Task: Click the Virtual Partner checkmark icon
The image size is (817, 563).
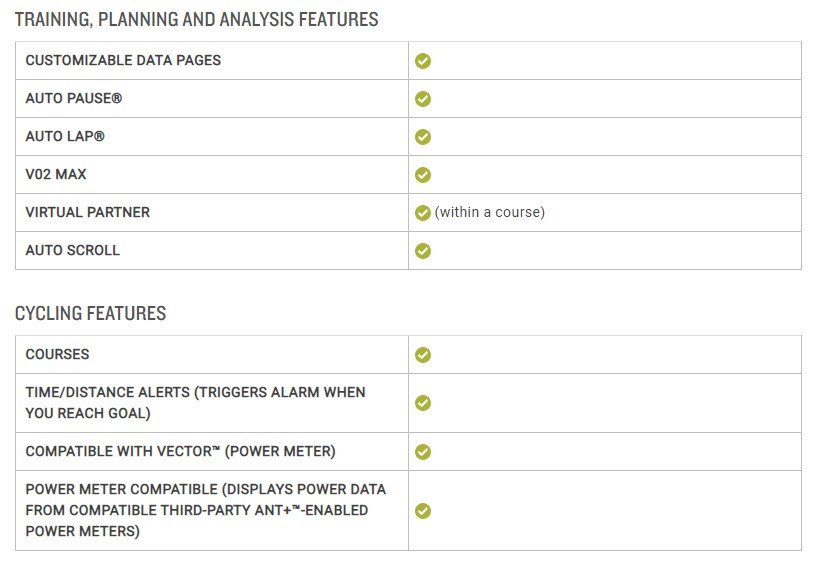Action: point(423,213)
